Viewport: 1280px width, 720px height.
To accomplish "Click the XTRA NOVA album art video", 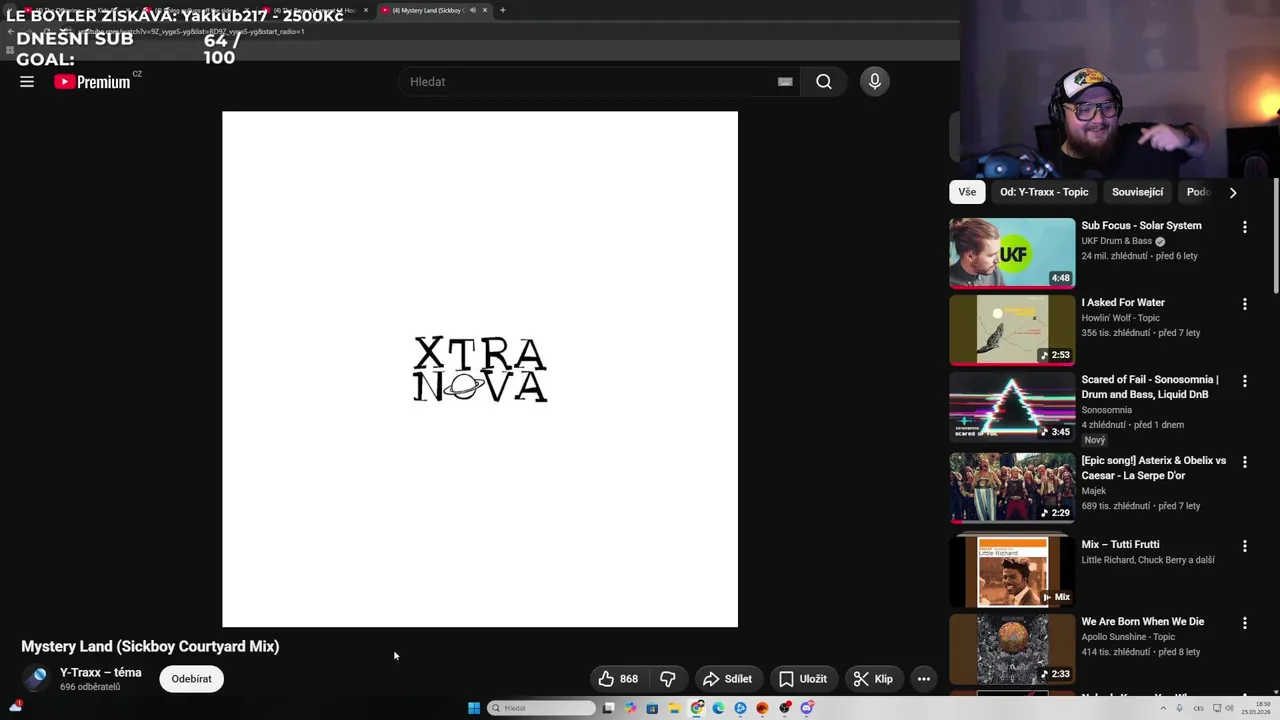I will pos(480,369).
